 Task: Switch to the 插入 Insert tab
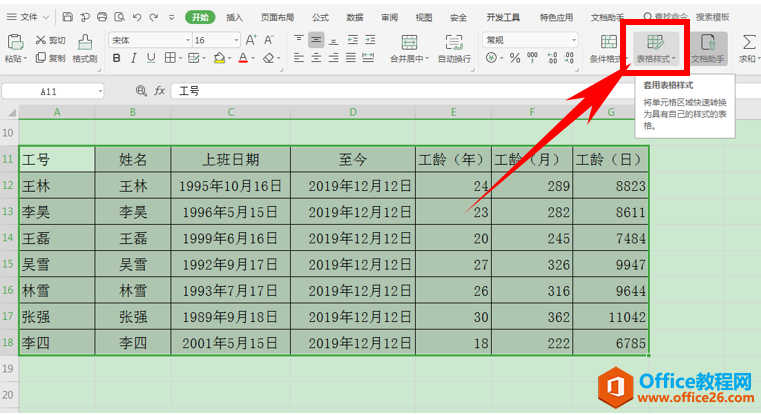point(234,17)
